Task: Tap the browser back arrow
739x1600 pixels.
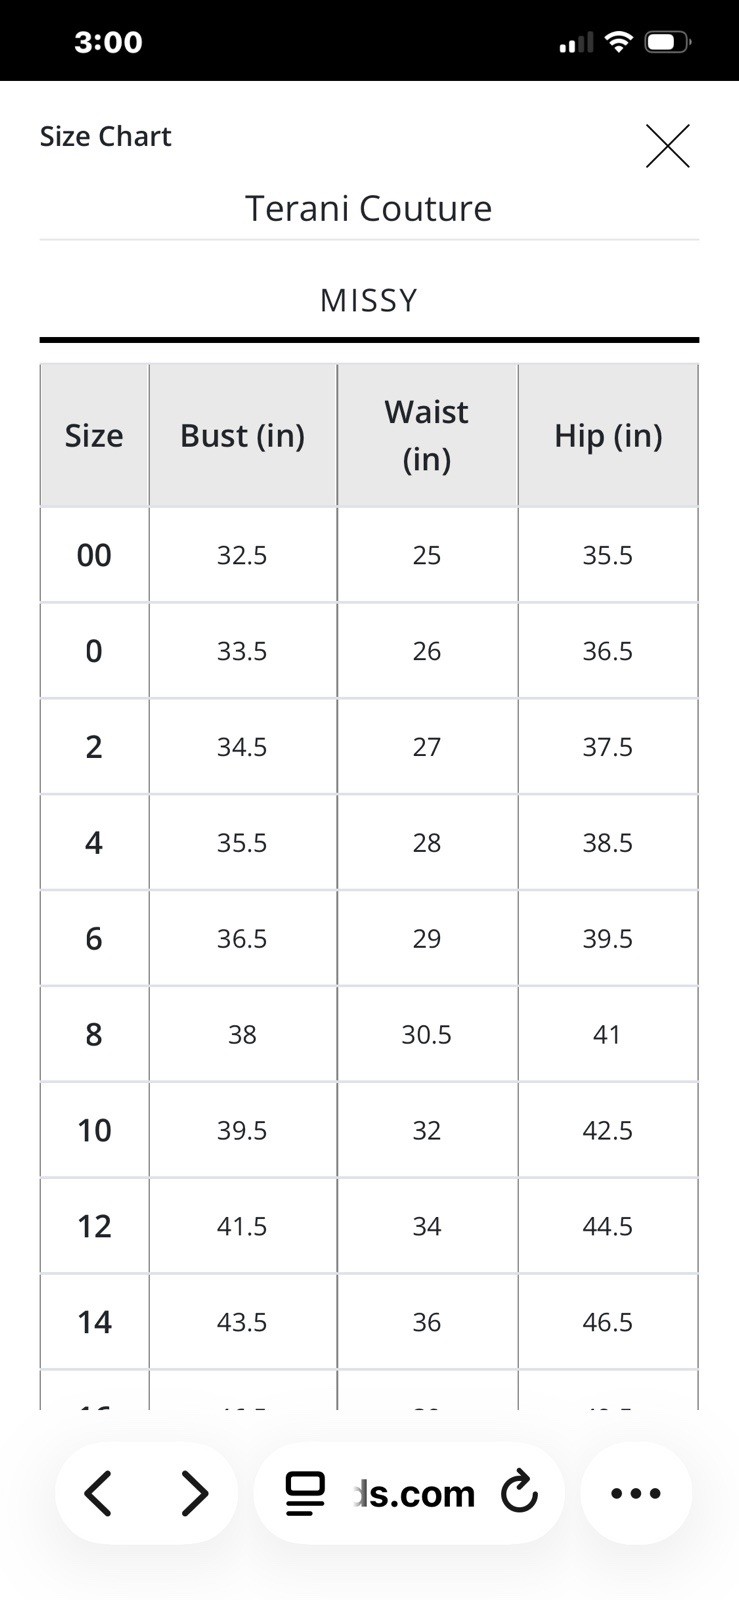Action: pos(98,1494)
